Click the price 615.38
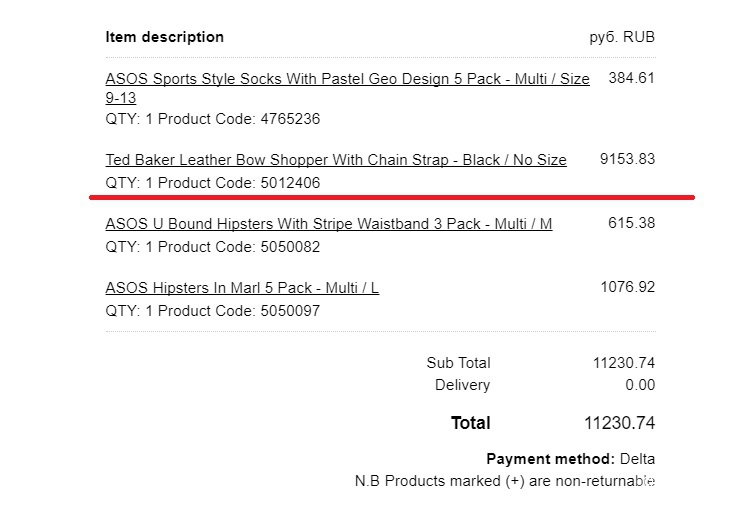Screen dimensions: 734x516 point(631,223)
